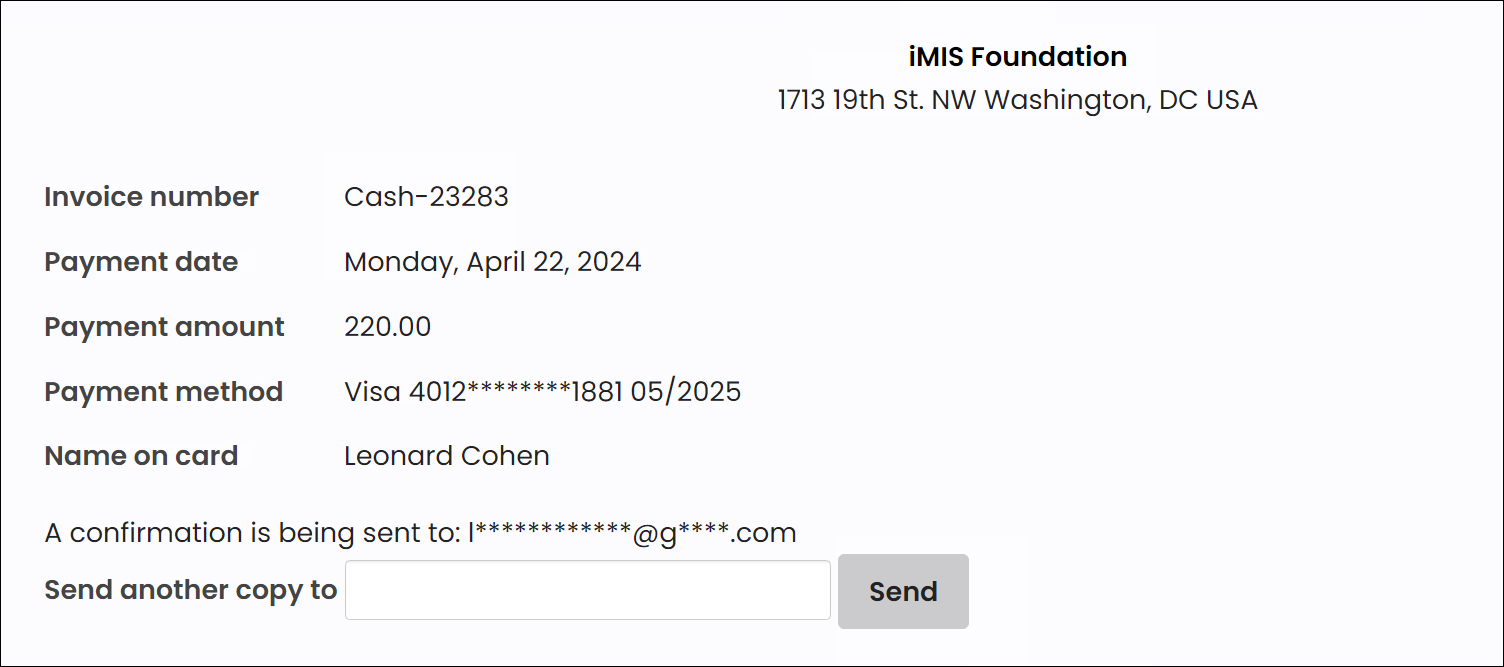Select the masked confirmation email address
This screenshot has height=667, width=1504.
point(630,532)
